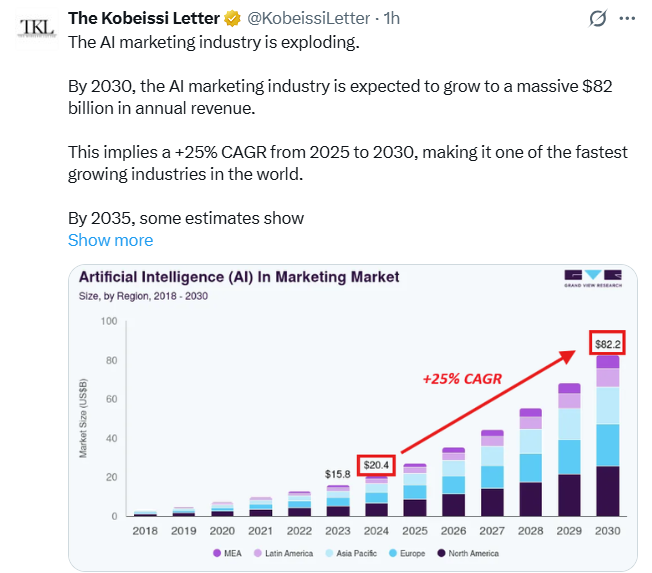Click the +25% CAGR annotation

click(462, 379)
